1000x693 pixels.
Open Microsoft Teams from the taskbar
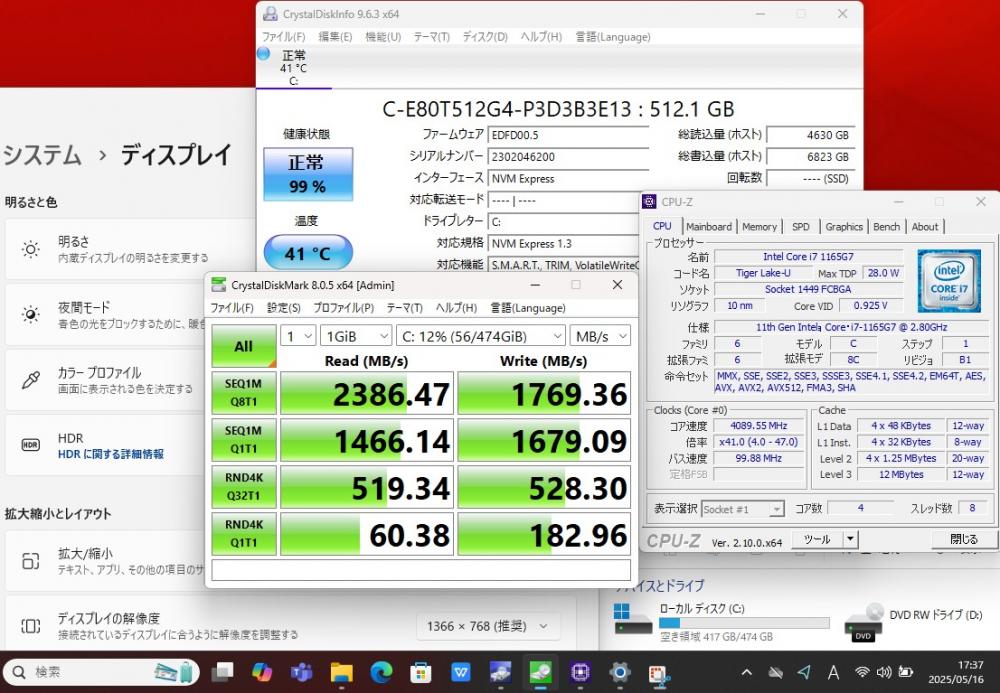click(301, 672)
